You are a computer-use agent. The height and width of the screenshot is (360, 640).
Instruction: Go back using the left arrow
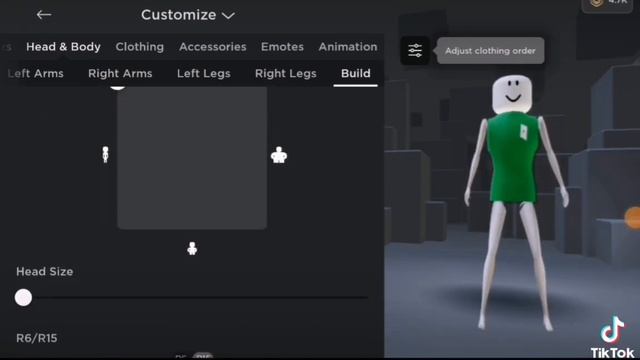(x=44, y=15)
